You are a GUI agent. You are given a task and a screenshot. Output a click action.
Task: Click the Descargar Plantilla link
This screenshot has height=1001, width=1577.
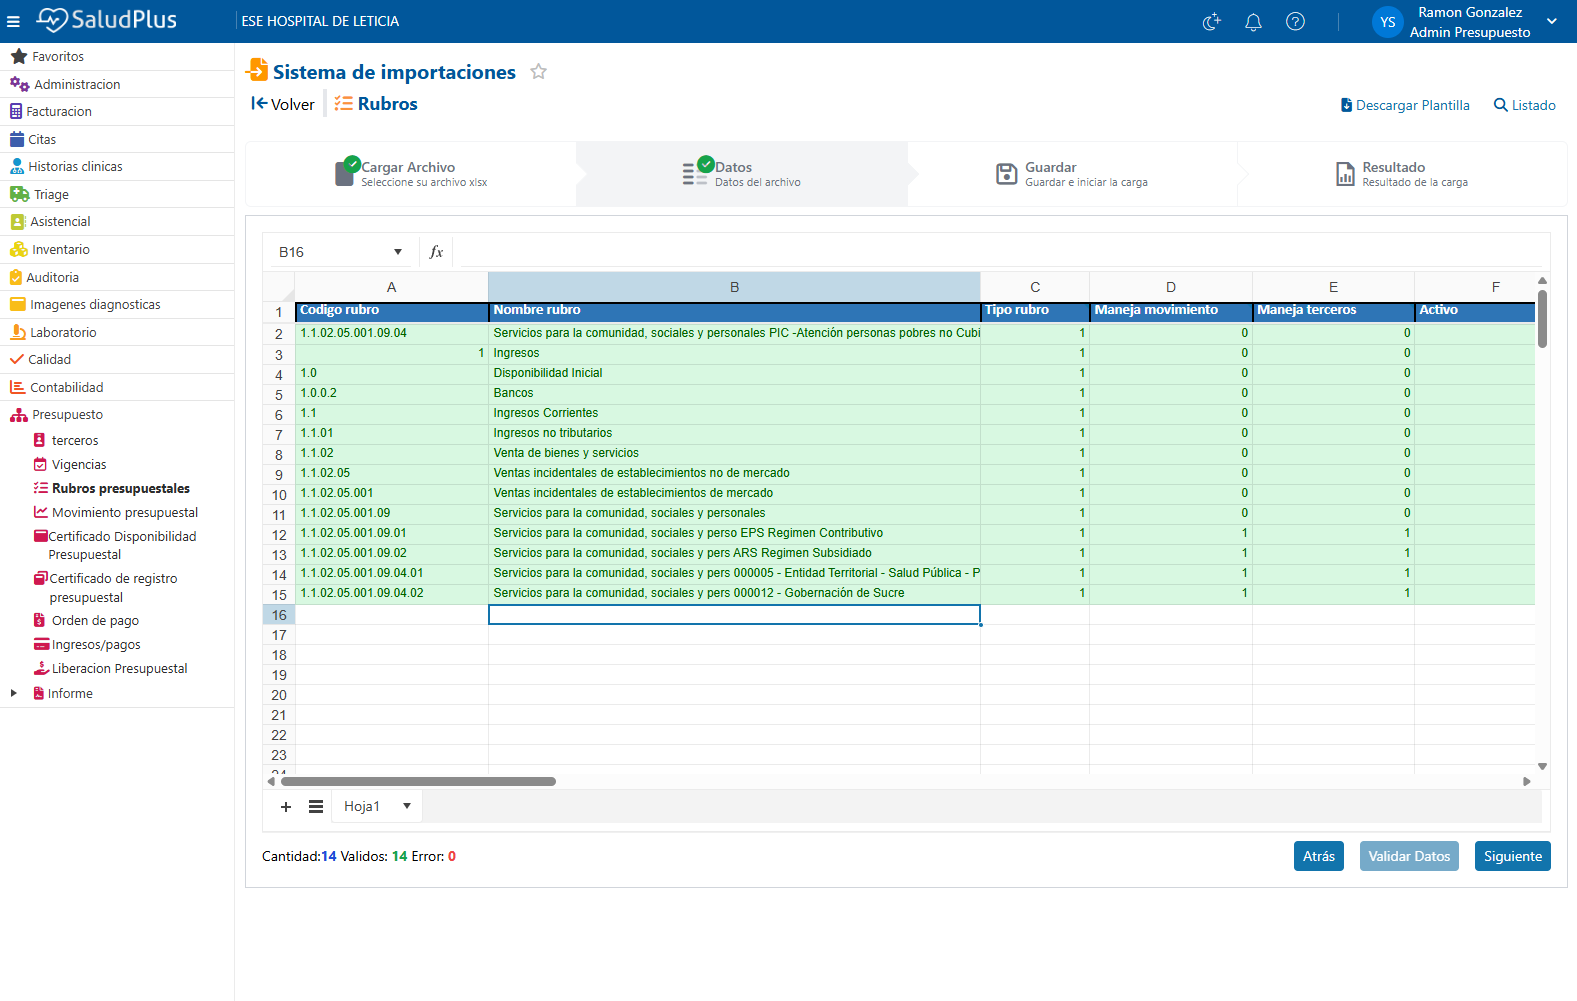click(x=1405, y=105)
